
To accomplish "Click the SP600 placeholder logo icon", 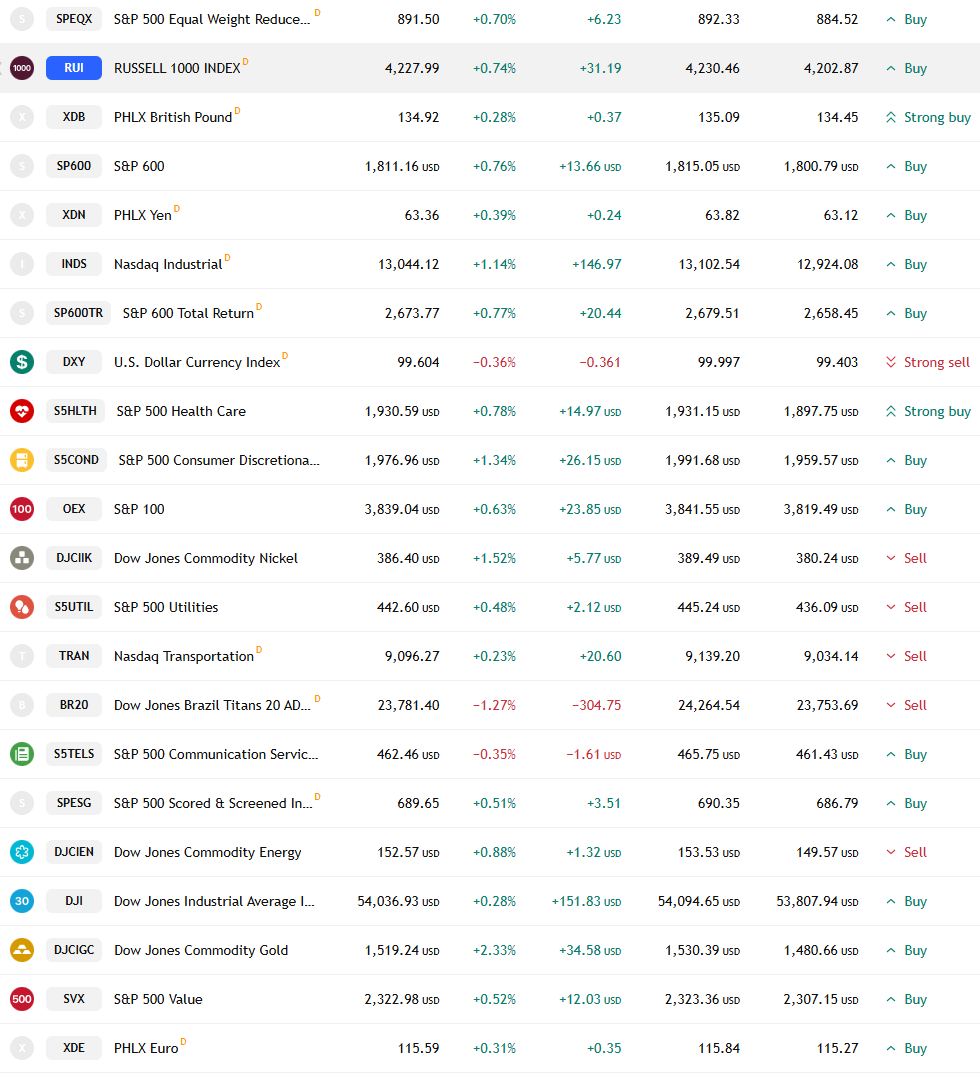I will pos(22,166).
